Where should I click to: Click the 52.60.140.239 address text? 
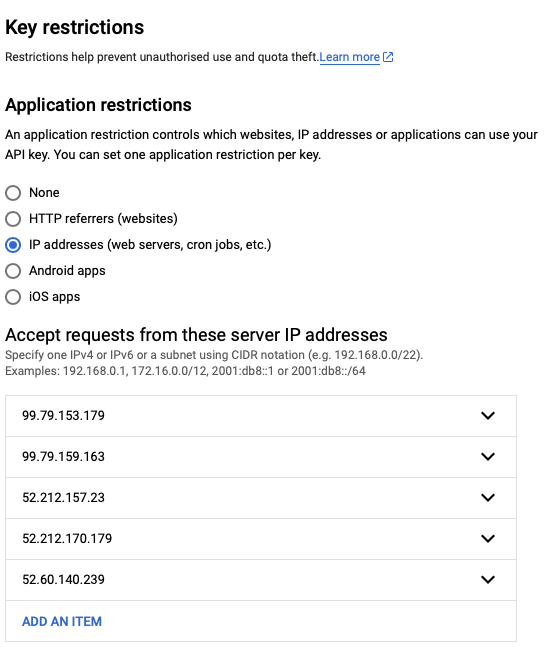tap(63, 579)
